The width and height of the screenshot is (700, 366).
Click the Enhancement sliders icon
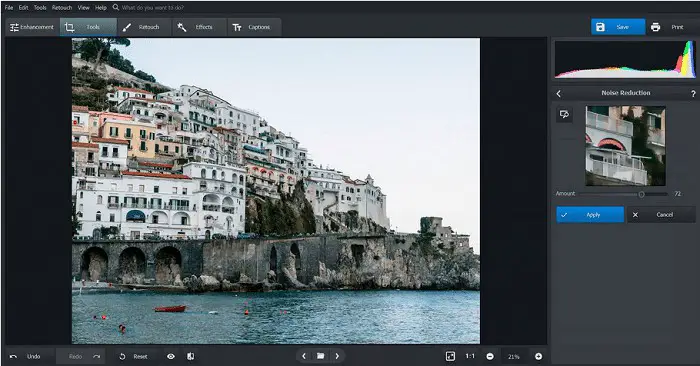[14, 27]
